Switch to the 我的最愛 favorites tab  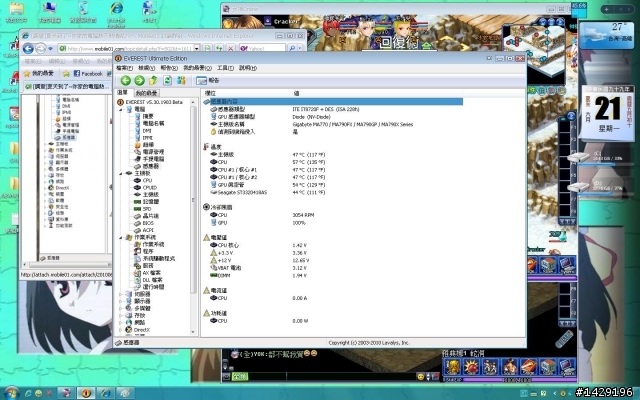pyautogui.click(x=147, y=92)
